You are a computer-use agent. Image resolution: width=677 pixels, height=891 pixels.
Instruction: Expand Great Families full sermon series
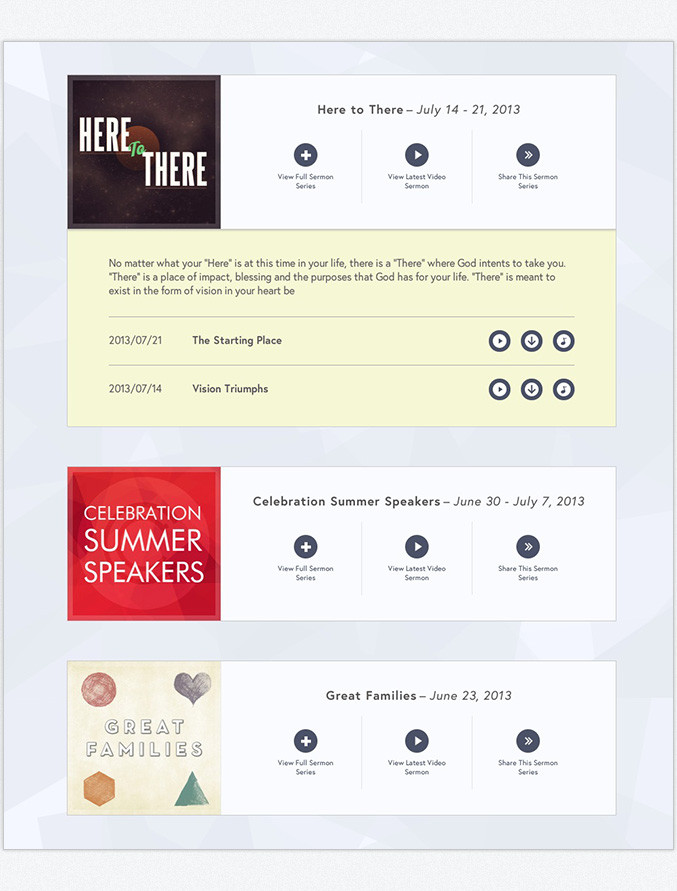click(x=305, y=741)
